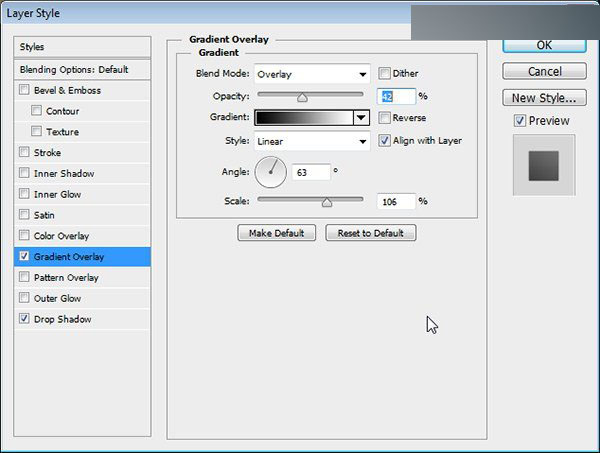Open the Satin settings row
This screenshot has width=600, height=453.
coord(82,215)
